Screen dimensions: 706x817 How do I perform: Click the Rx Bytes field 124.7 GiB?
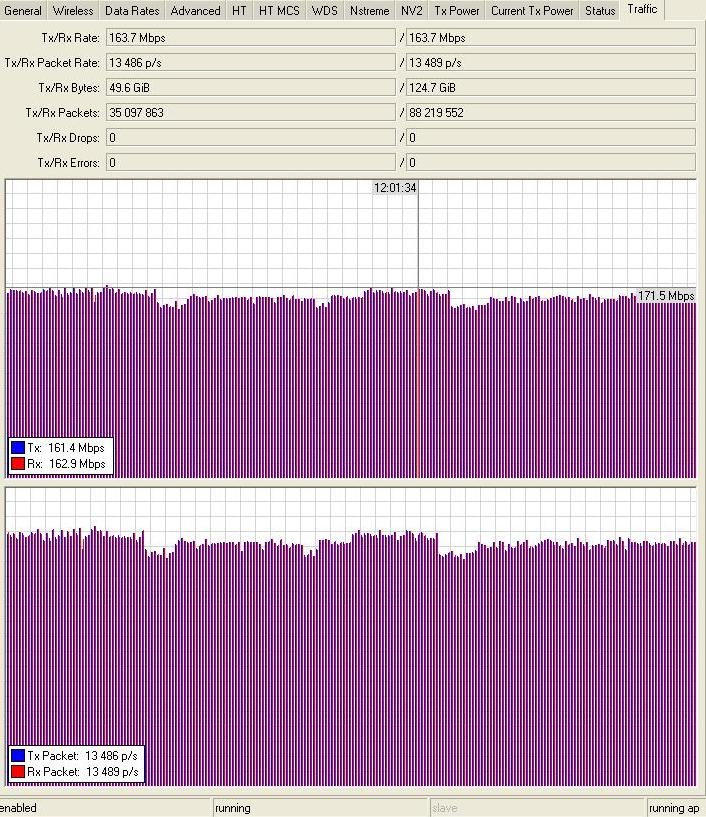(551, 88)
